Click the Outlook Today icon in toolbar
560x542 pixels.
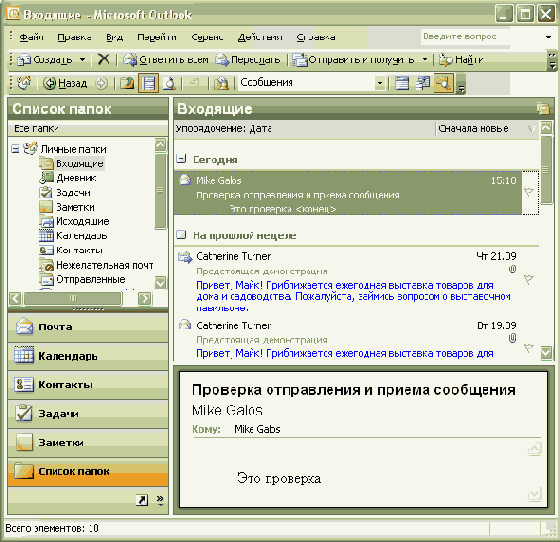(x=25, y=83)
